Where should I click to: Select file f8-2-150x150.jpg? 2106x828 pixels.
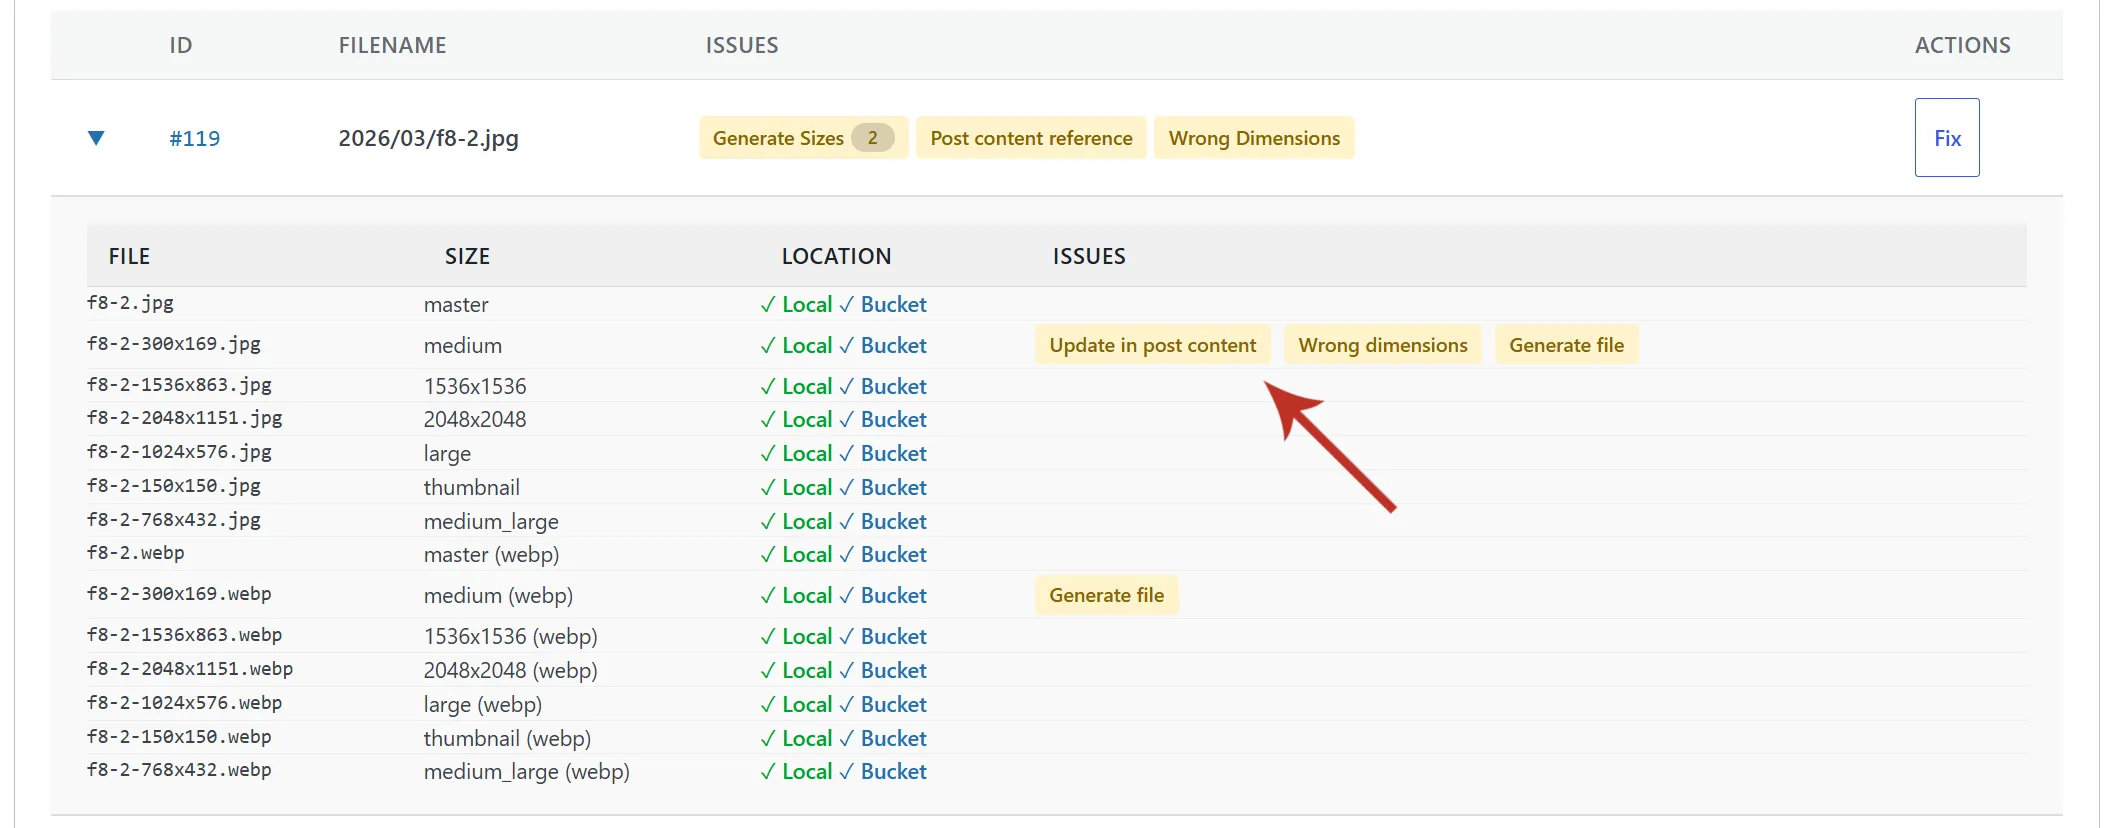pyautogui.click(x=174, y=486)
